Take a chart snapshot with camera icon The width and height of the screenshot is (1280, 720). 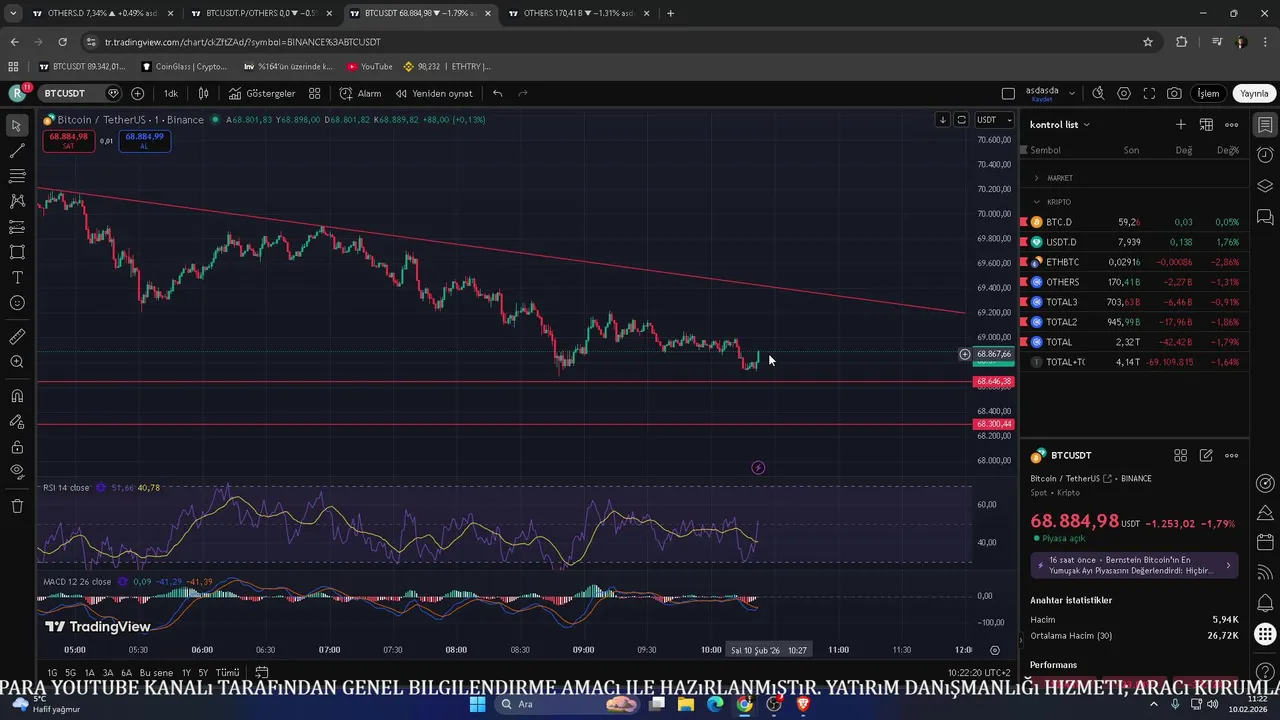(x=1174, y=93)
